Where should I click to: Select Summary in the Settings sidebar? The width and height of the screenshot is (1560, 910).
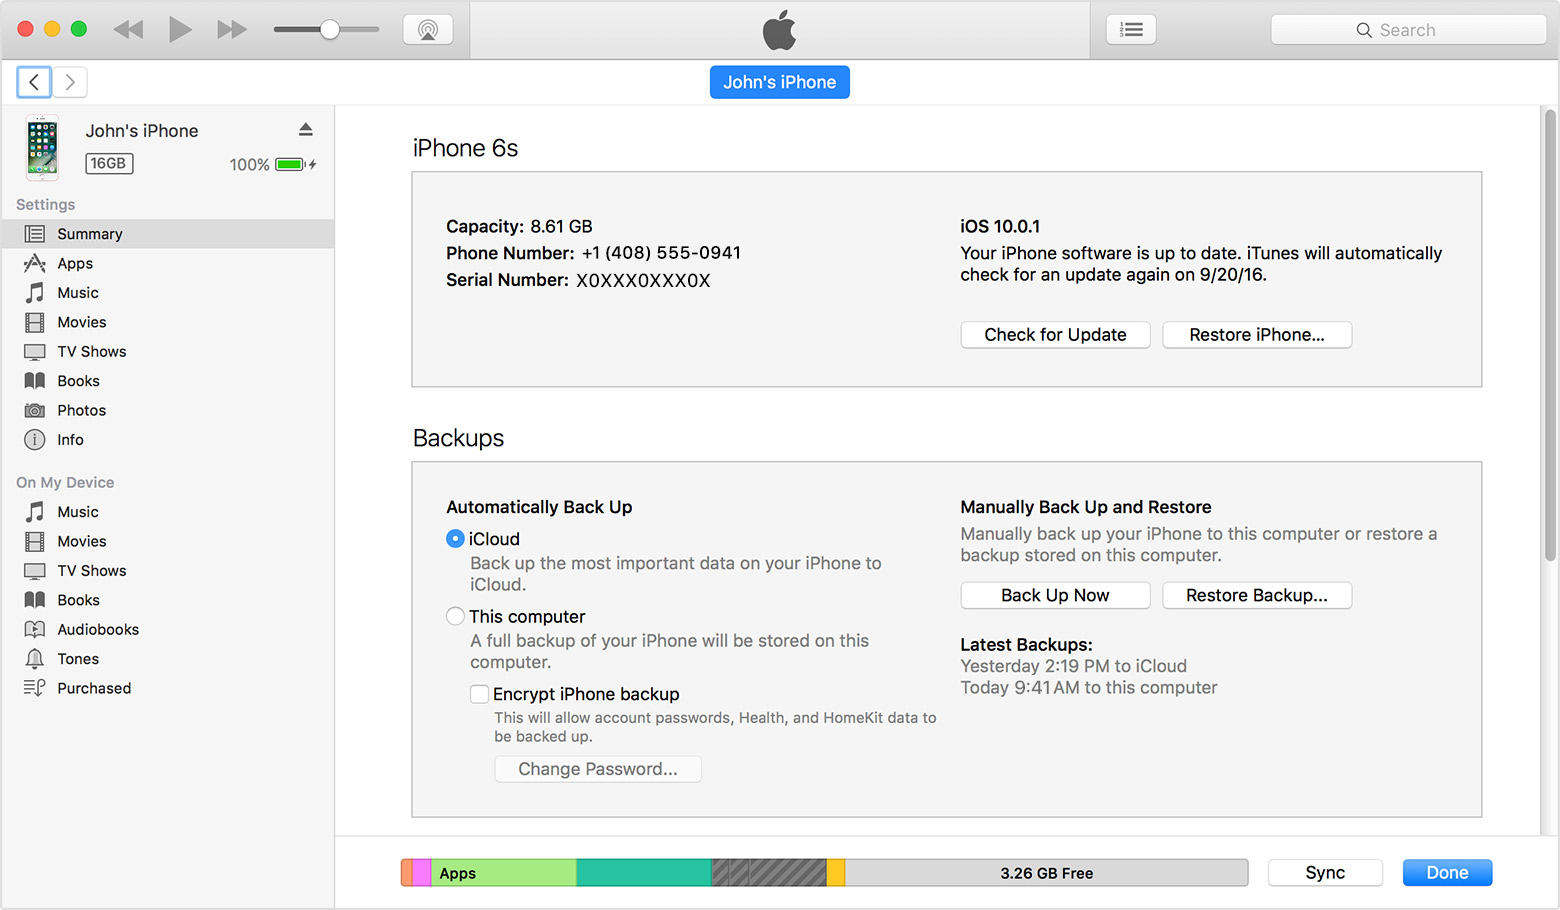point(91,233)
